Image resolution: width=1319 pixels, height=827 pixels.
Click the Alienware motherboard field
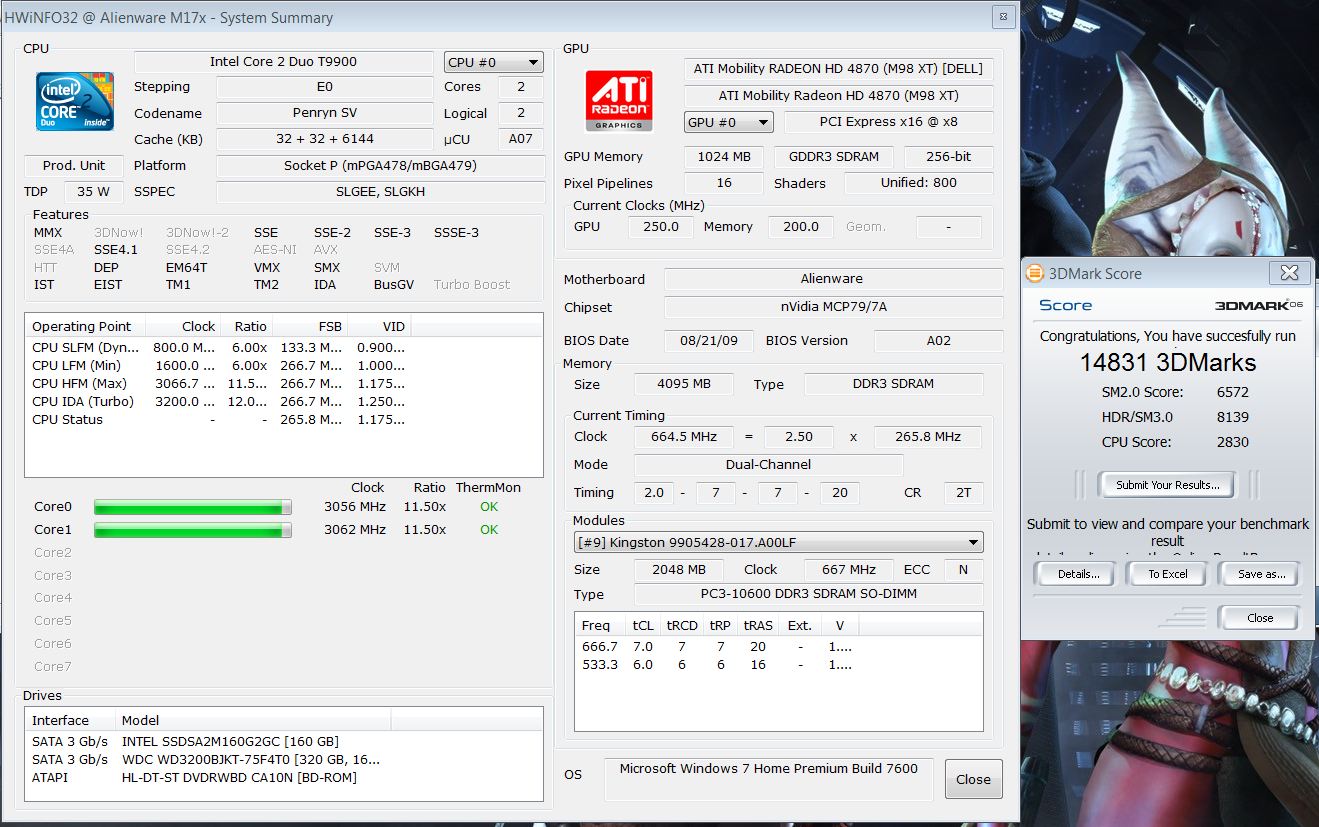(832, 280)
